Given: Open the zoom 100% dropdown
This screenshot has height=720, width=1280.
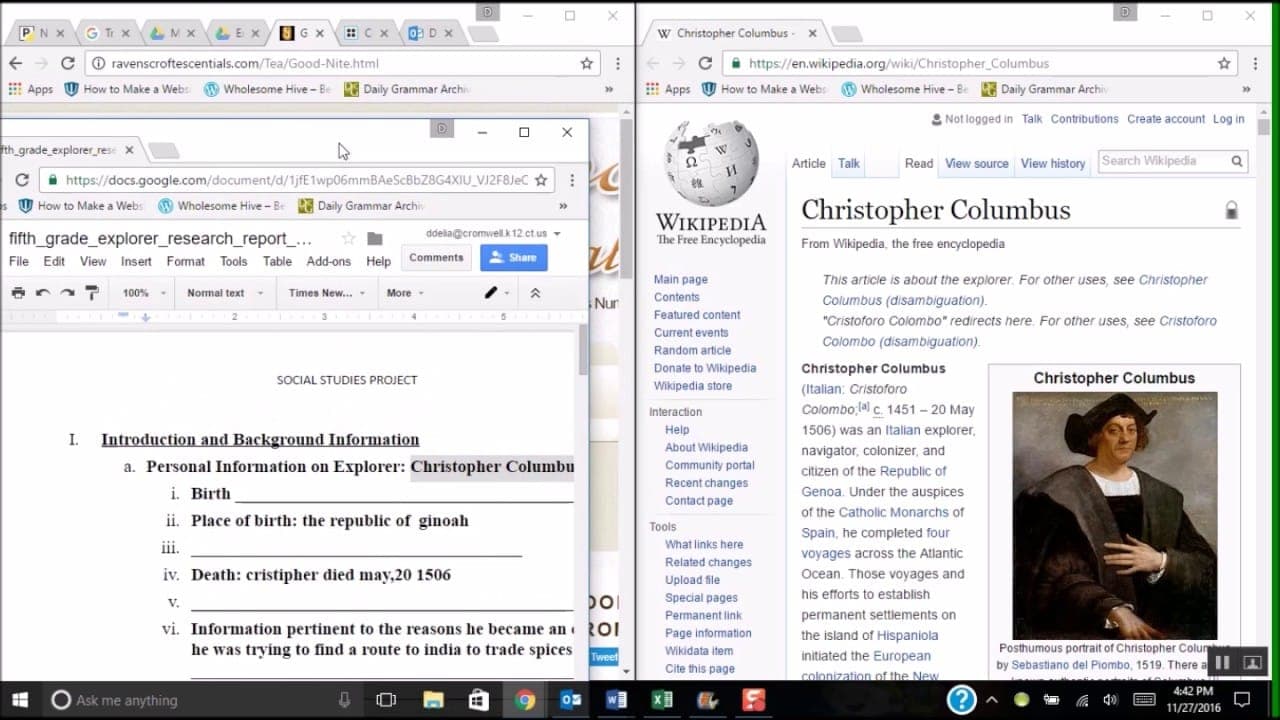Looking at the screenshot, I should (x=142, y=293).
